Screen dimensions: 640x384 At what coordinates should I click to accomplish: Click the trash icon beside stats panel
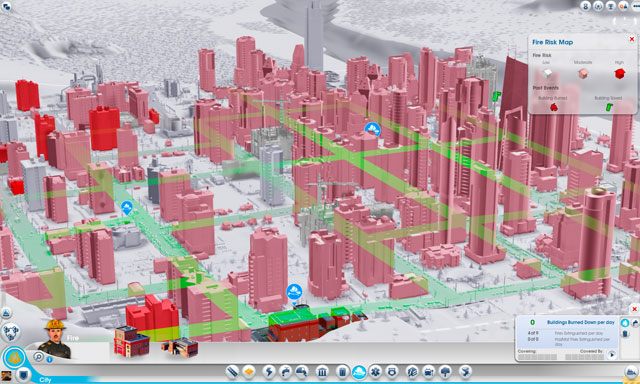[x=625, y=334]
